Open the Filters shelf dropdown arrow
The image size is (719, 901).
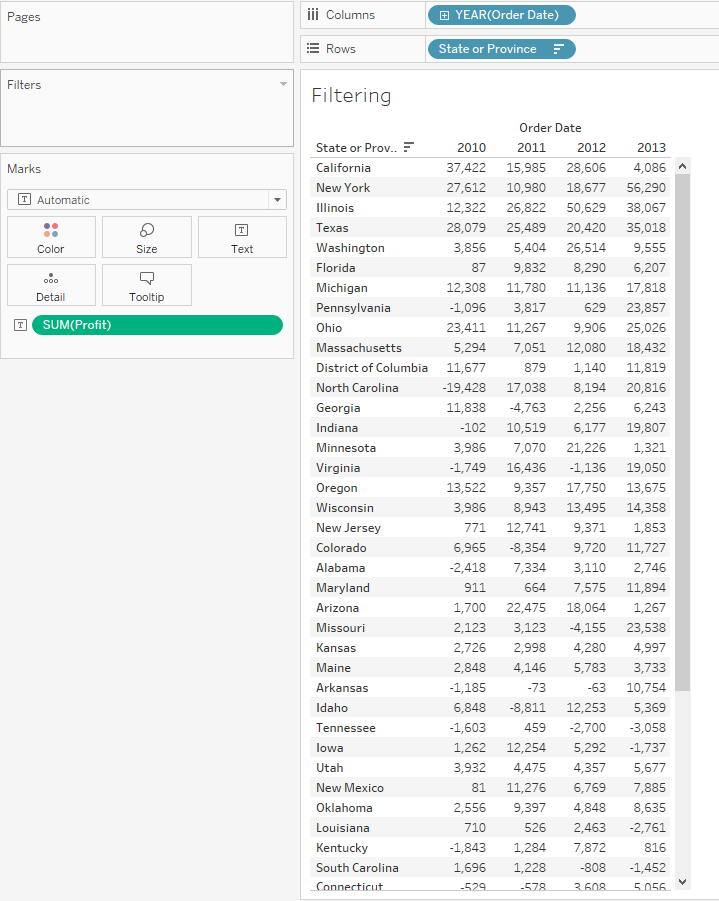283,84
